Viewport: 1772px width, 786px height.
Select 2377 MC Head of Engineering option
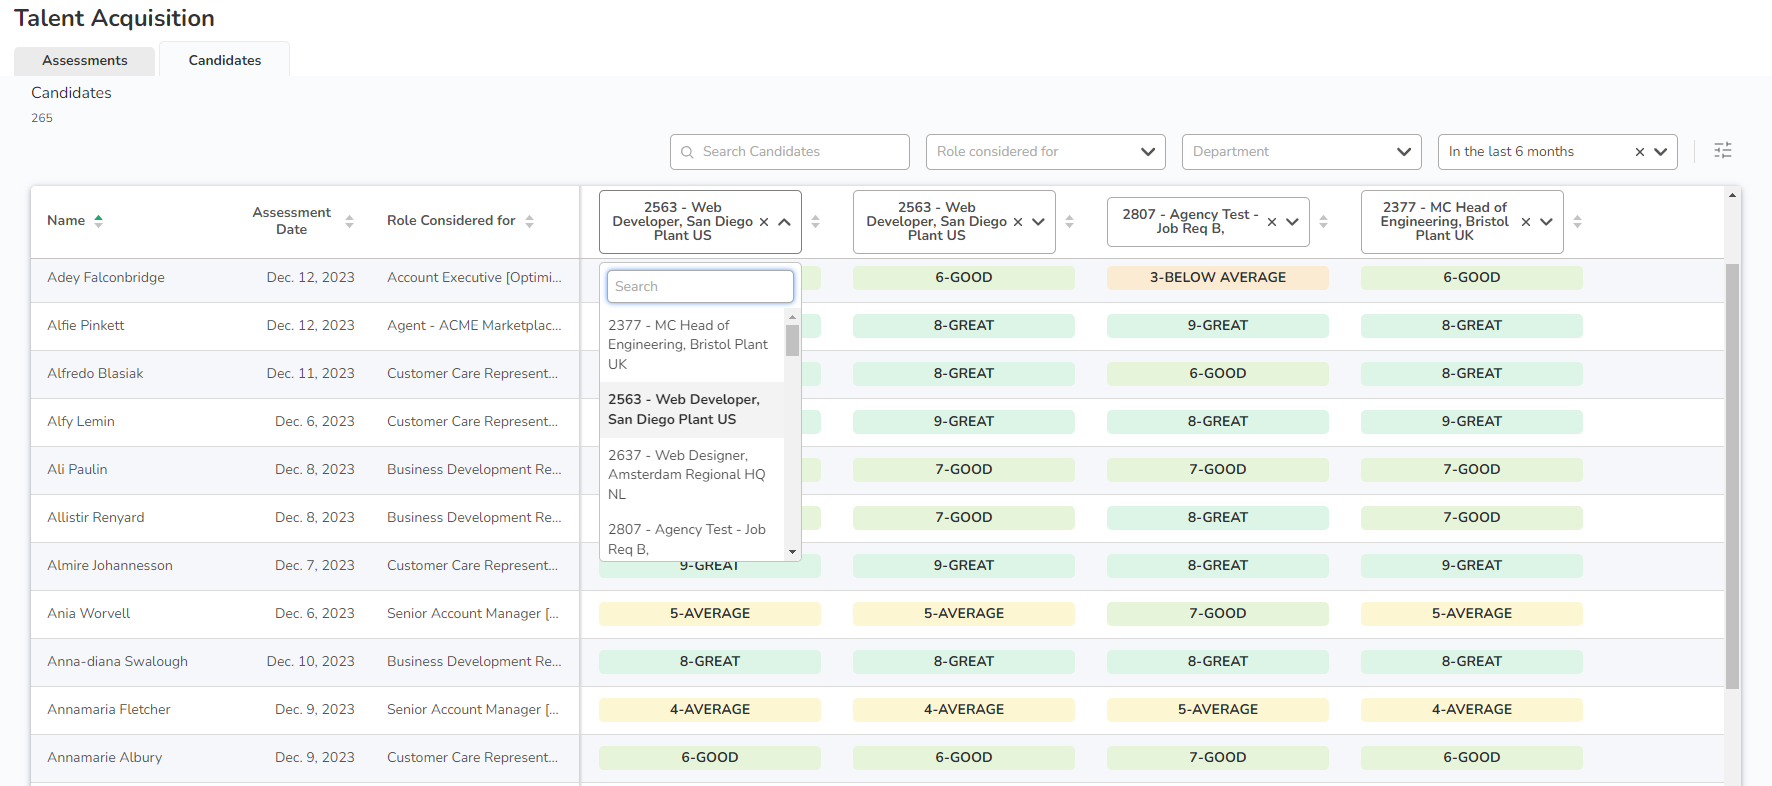[x=690, y=344]
